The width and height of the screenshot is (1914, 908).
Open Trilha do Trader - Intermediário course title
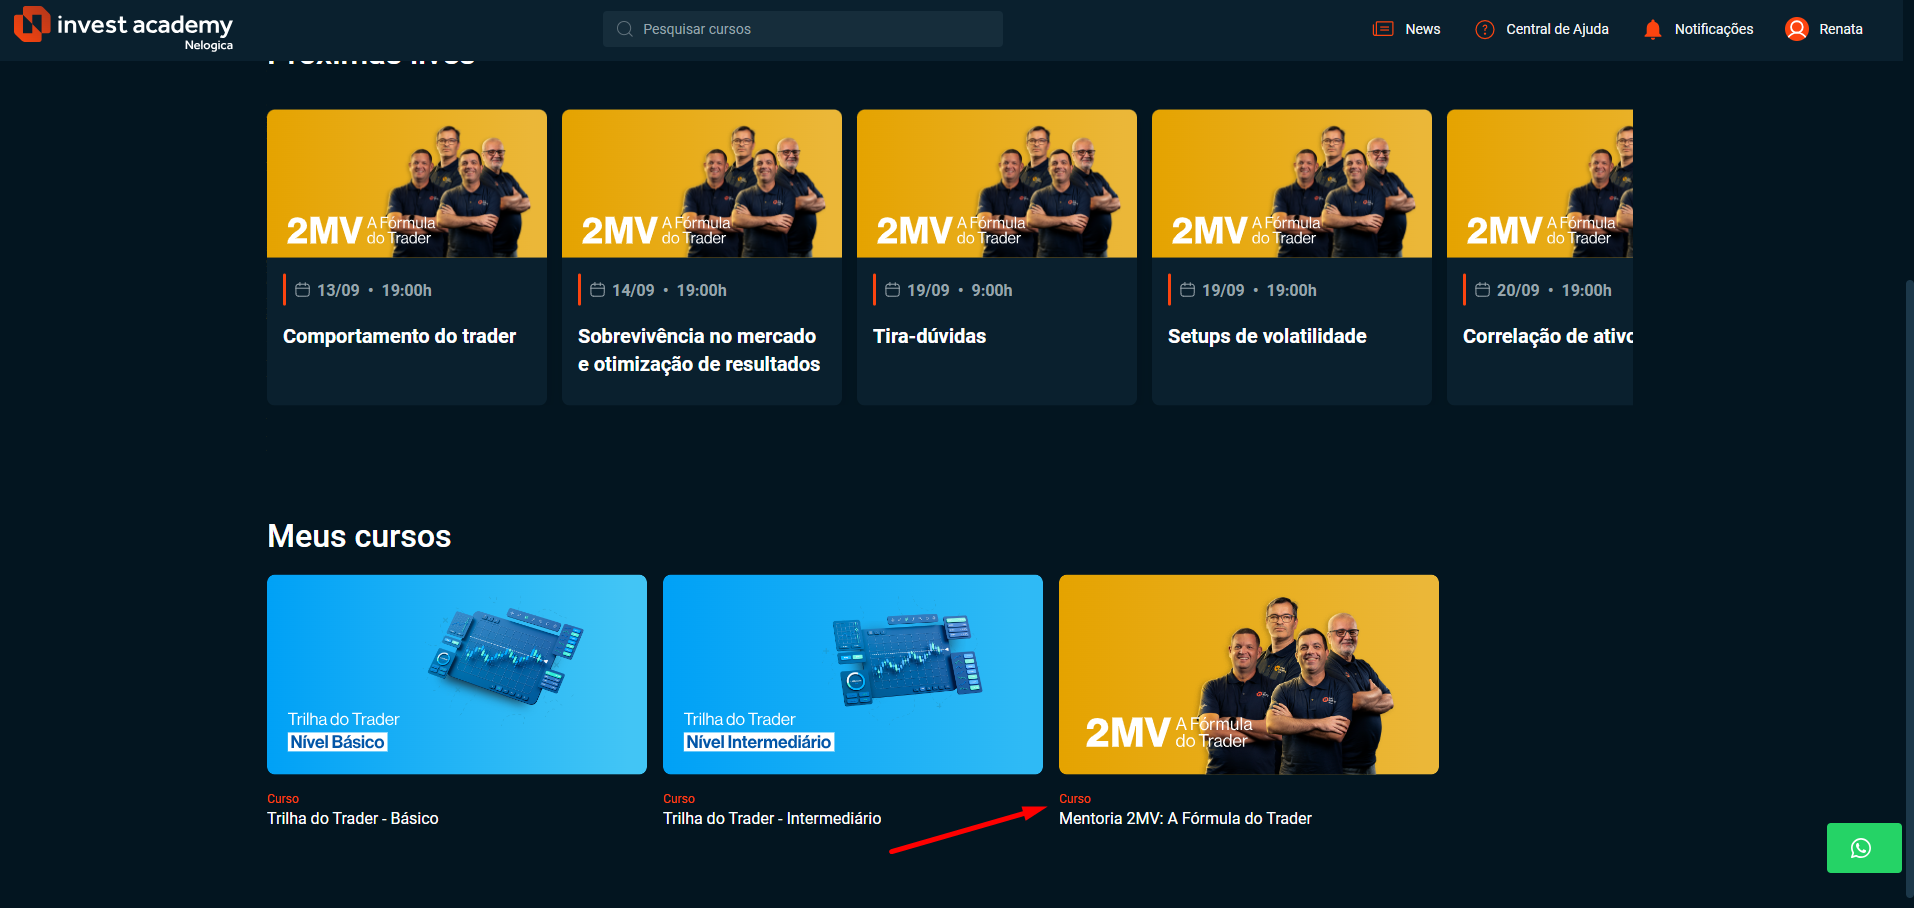pyautogui.click(x=772, y=818)
